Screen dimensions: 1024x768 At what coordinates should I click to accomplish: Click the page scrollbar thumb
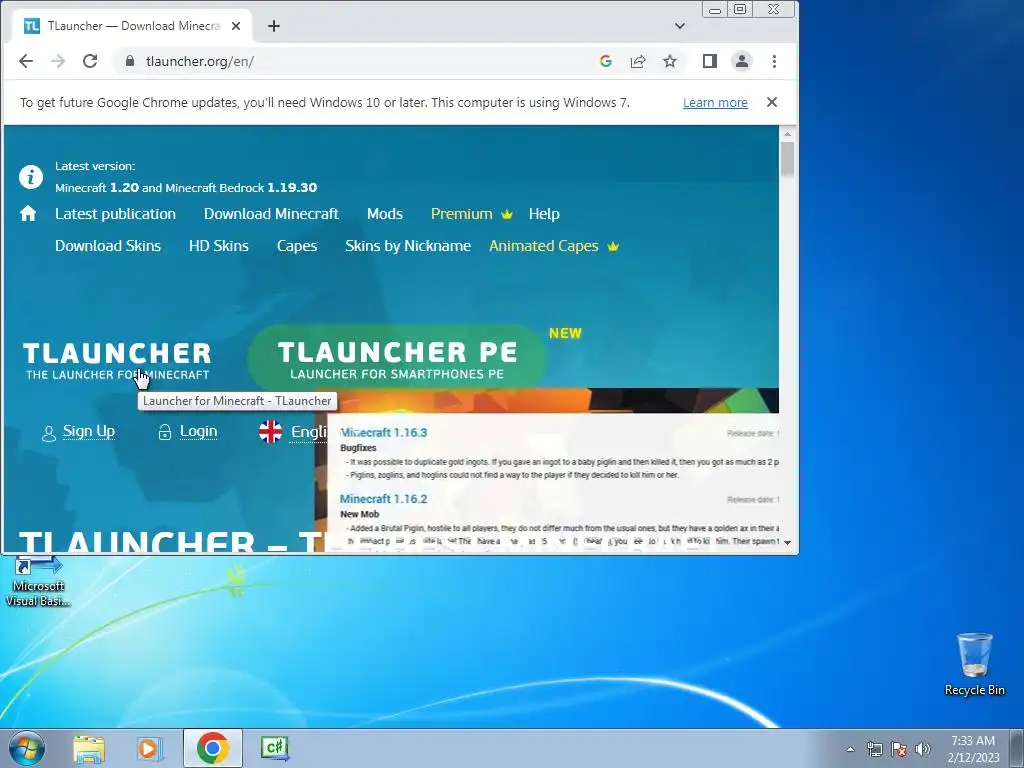pyautogui.click(x=787, y=159)
